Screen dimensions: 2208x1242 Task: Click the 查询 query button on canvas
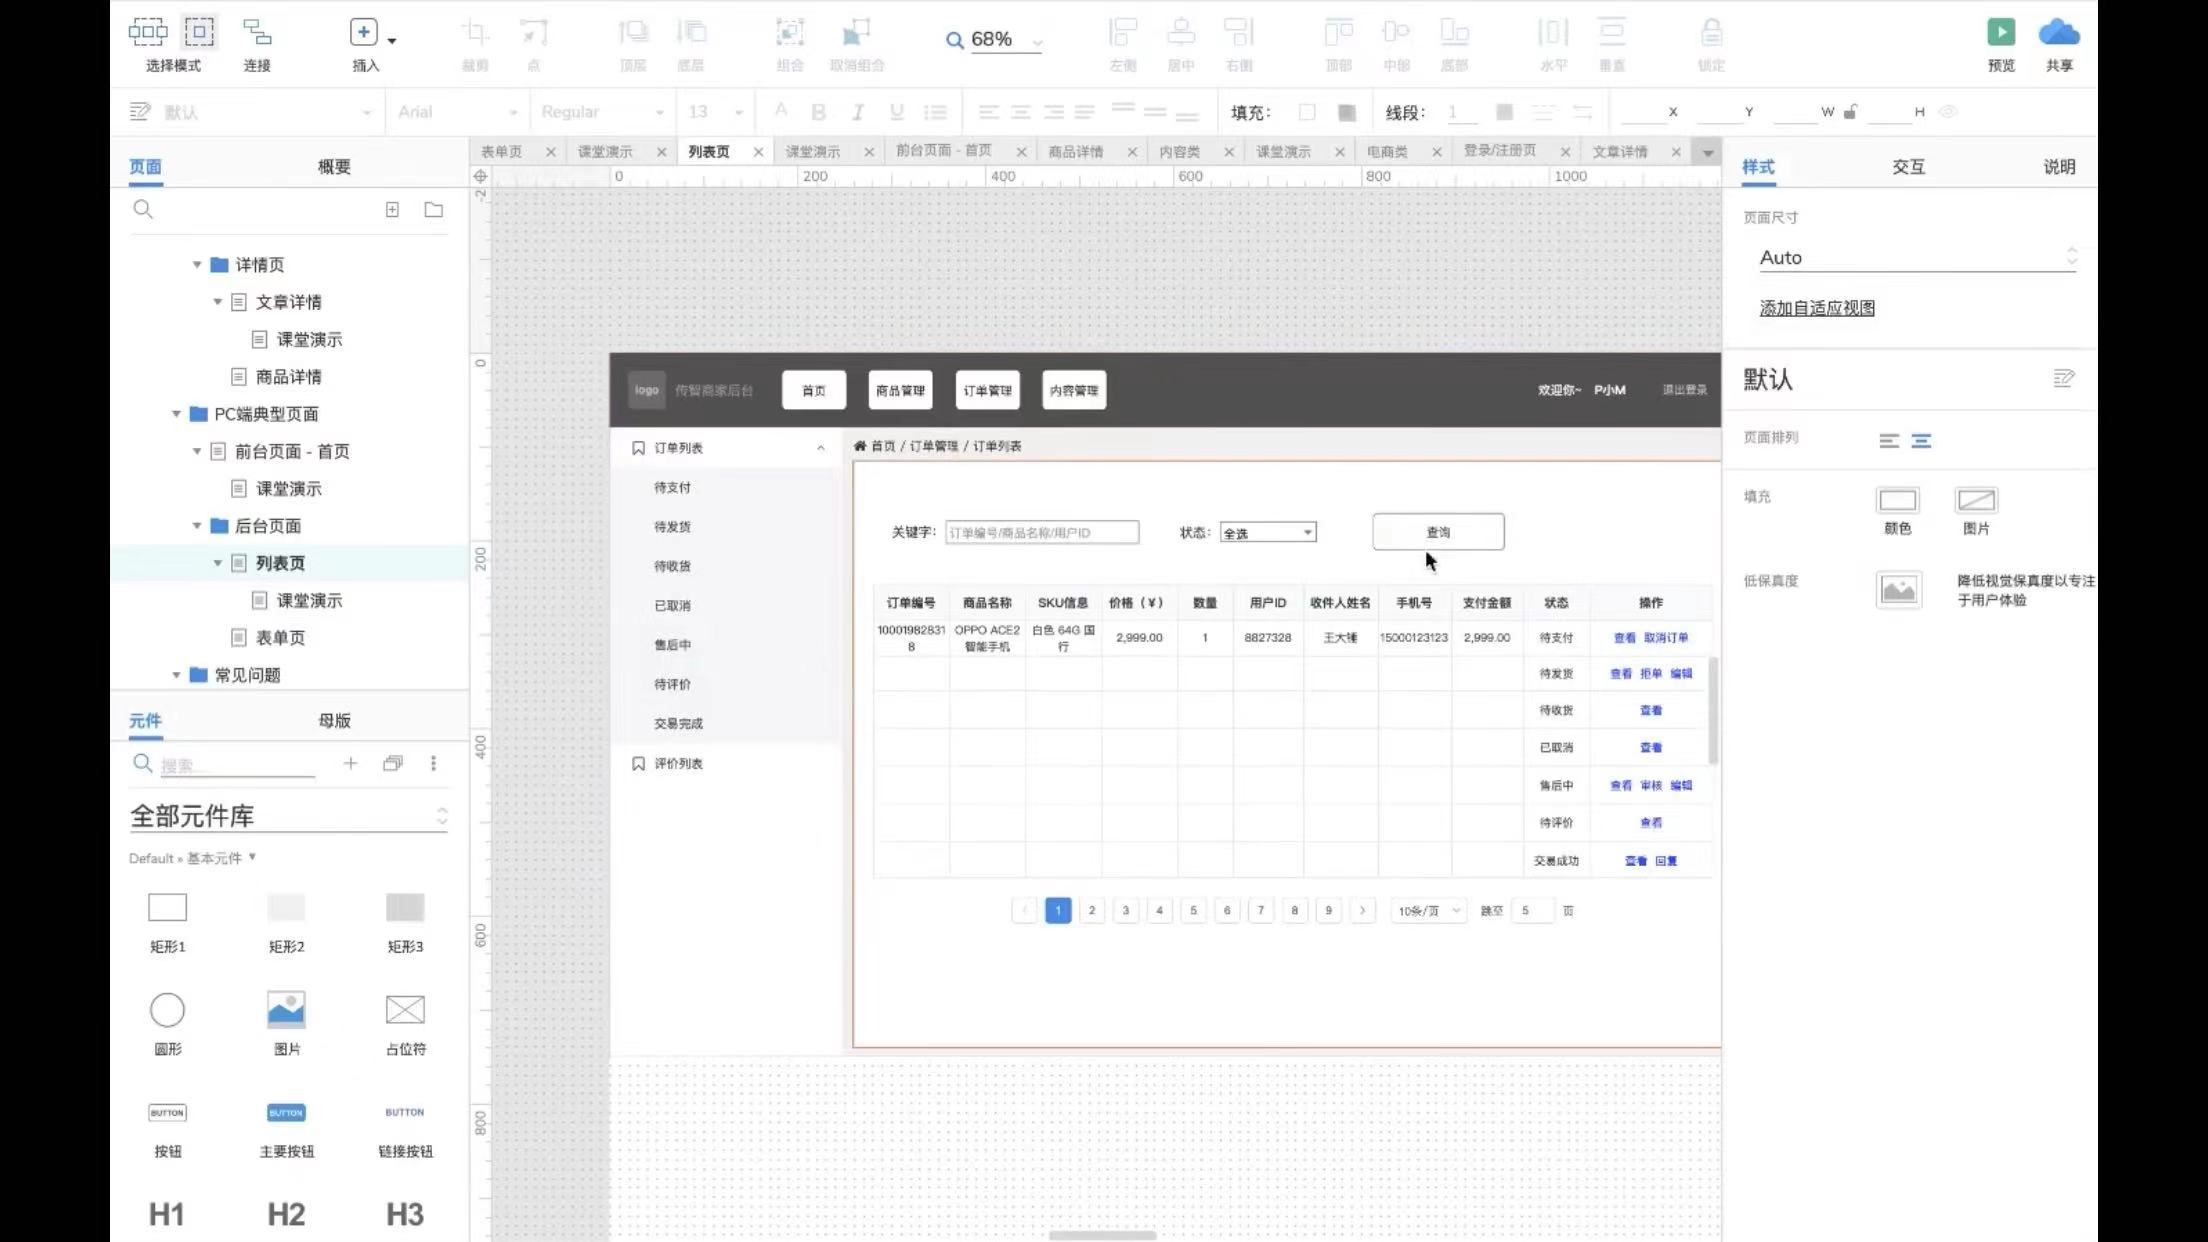(x=1437, y=532)
